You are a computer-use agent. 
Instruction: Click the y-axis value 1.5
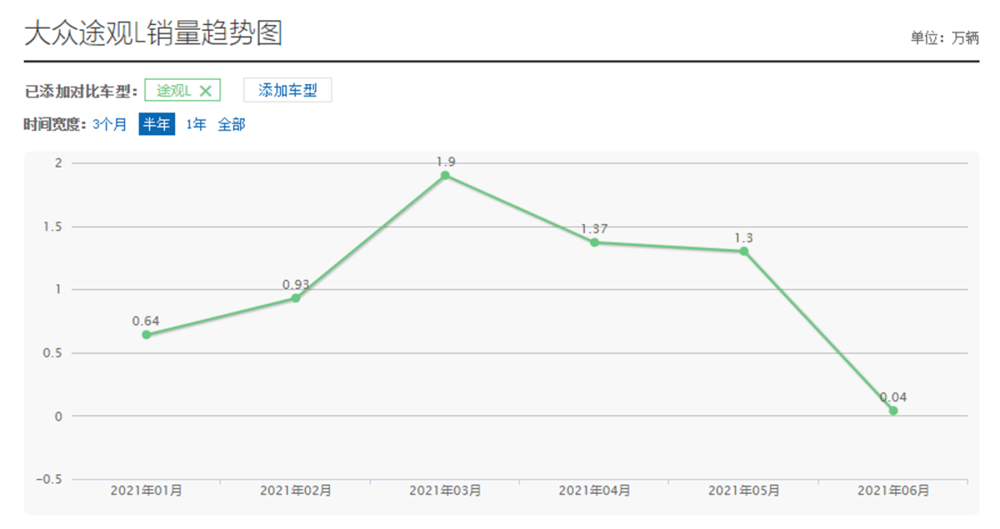coord(52,227)
